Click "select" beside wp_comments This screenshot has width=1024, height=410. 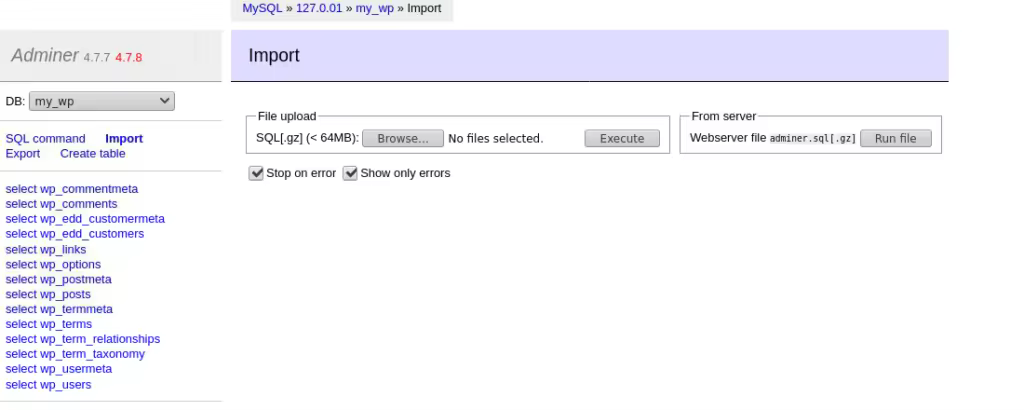click(x=21, y=204)
